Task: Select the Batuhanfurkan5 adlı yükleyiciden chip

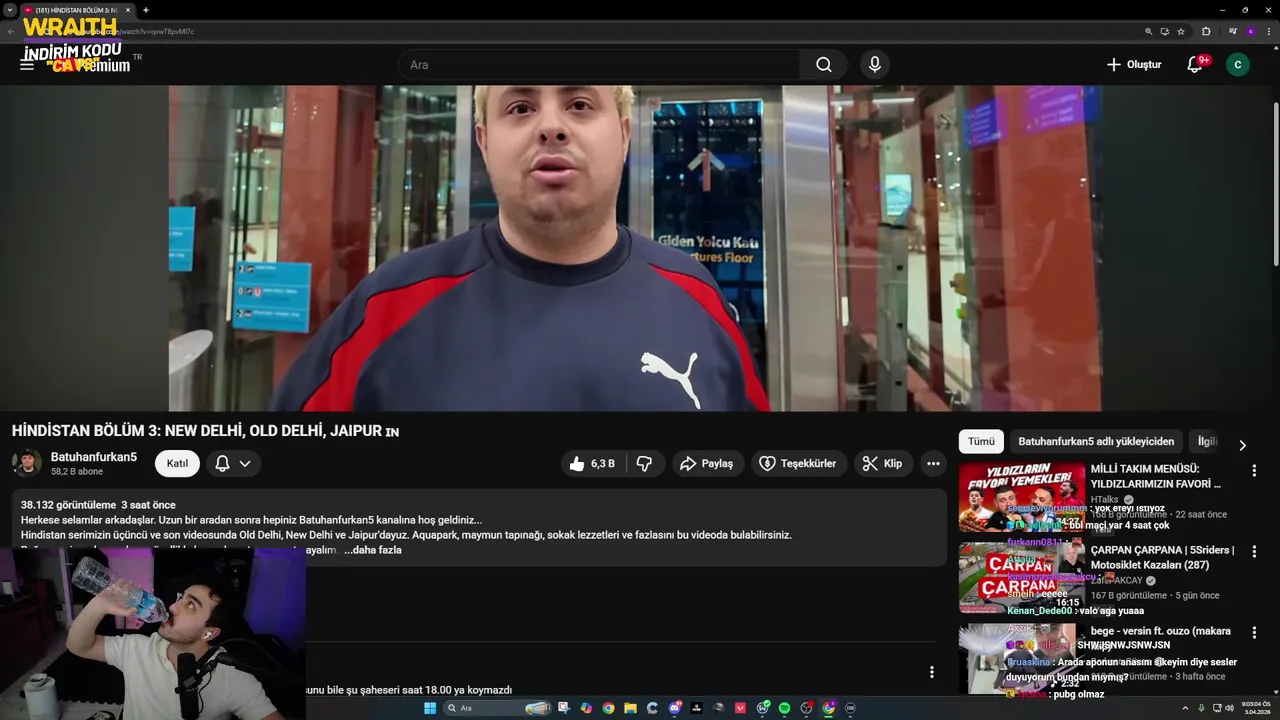Action: (x=1096, y=442)
